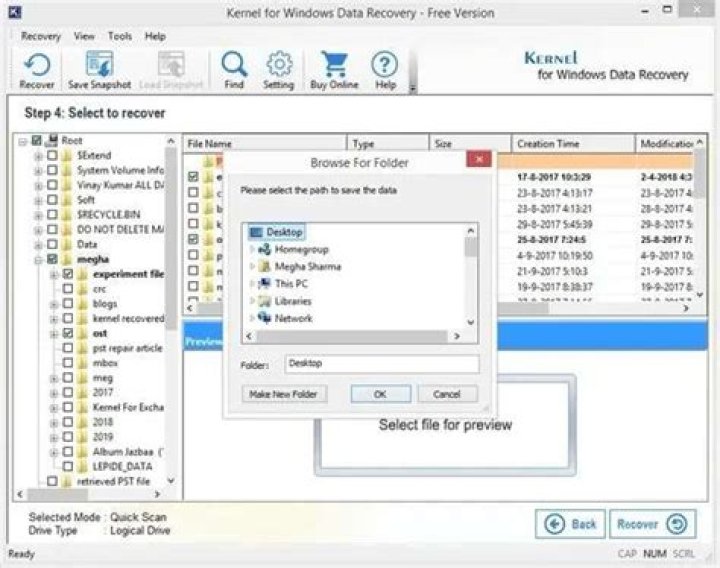Click the toolbar overflow arrow

pyautogui.click(x=412, y=89)
